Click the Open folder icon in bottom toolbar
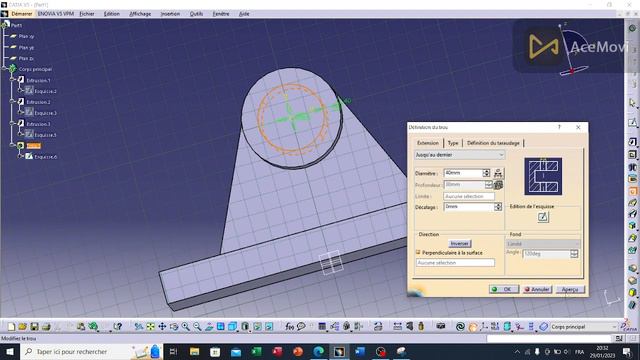Viewport: 640px width, 360px height. pos(23,327)
